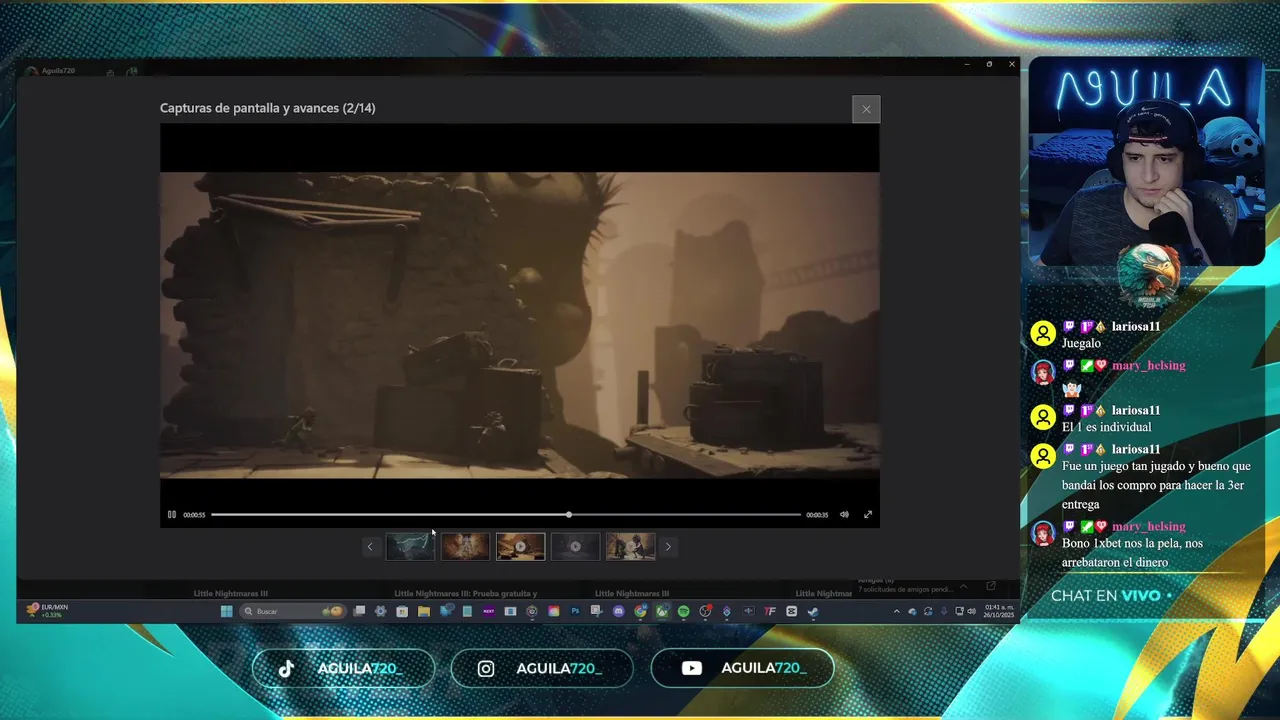The width and height of the screenshot is (1280, 720).
Task: Open File Explorer folder icon in taskbar
Action: click(x=424, y=611)
